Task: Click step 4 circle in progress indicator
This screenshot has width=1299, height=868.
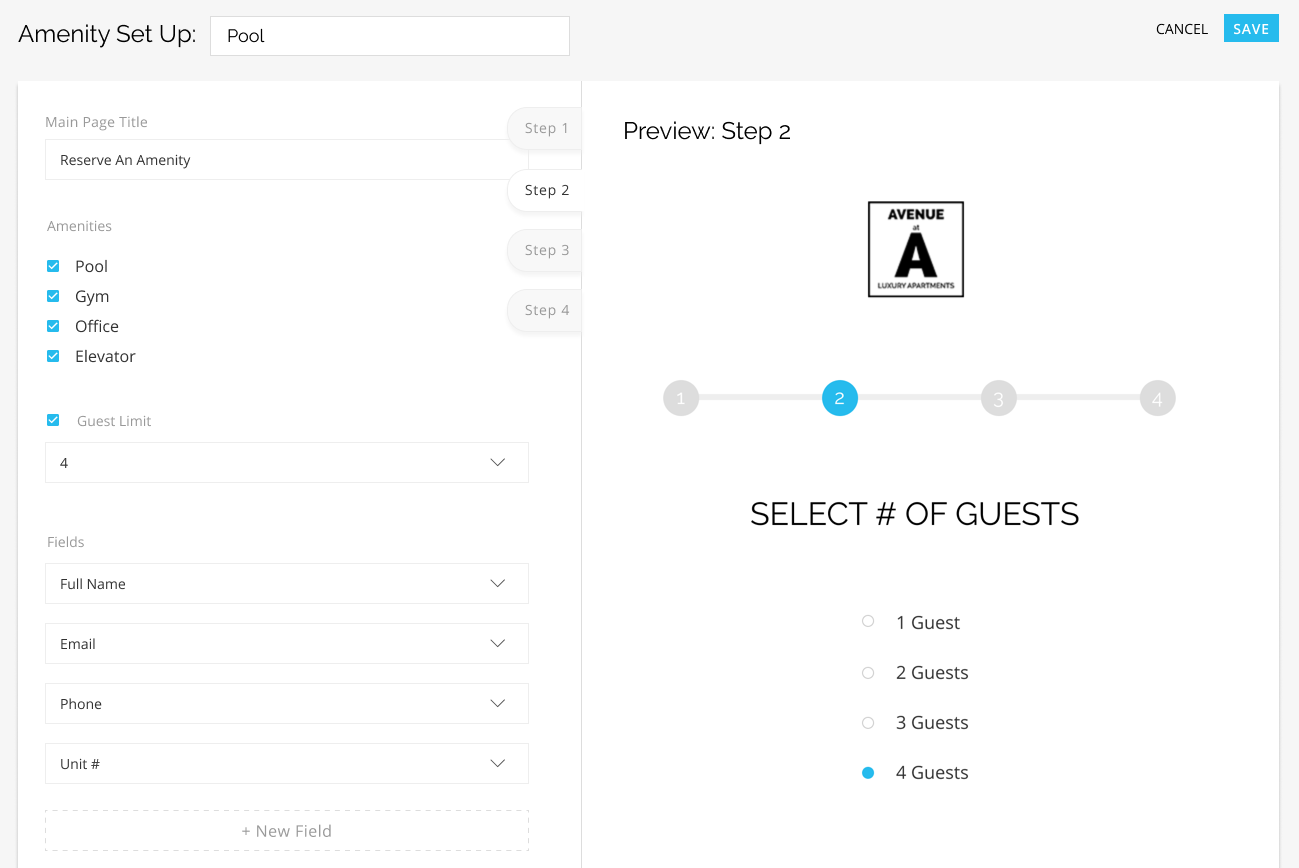Action: pos(1157,398)
